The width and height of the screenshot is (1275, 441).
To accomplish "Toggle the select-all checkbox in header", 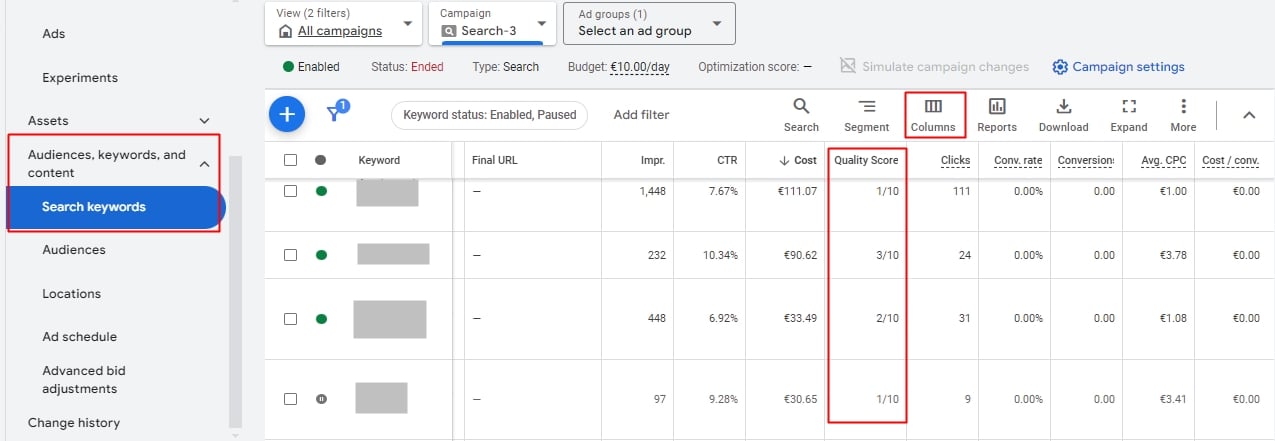I will pyautogui.click(x=291, y=160).
